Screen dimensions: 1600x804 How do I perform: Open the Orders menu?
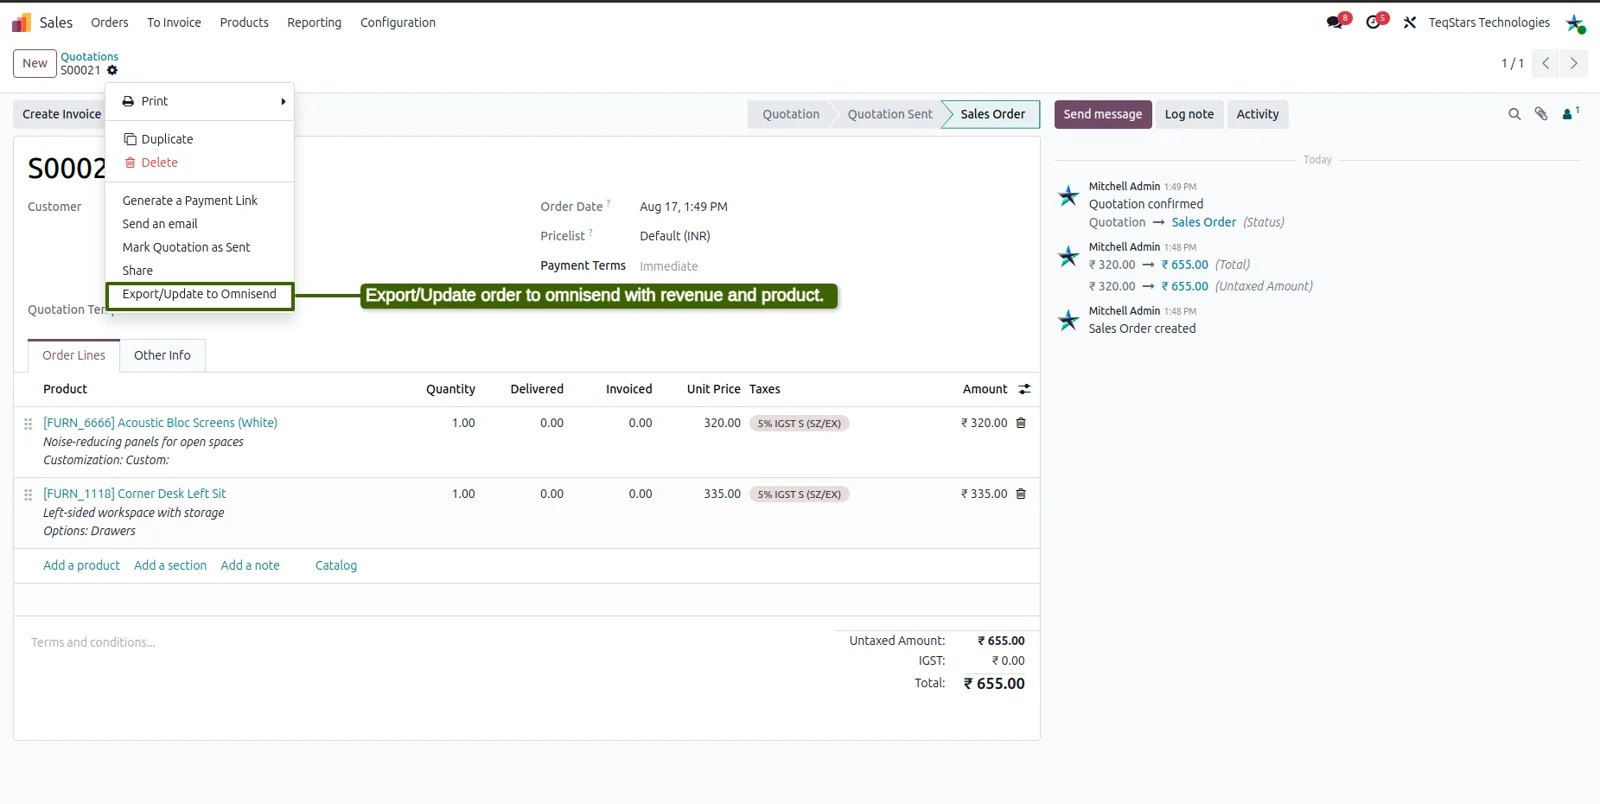[x=109, y=22]
